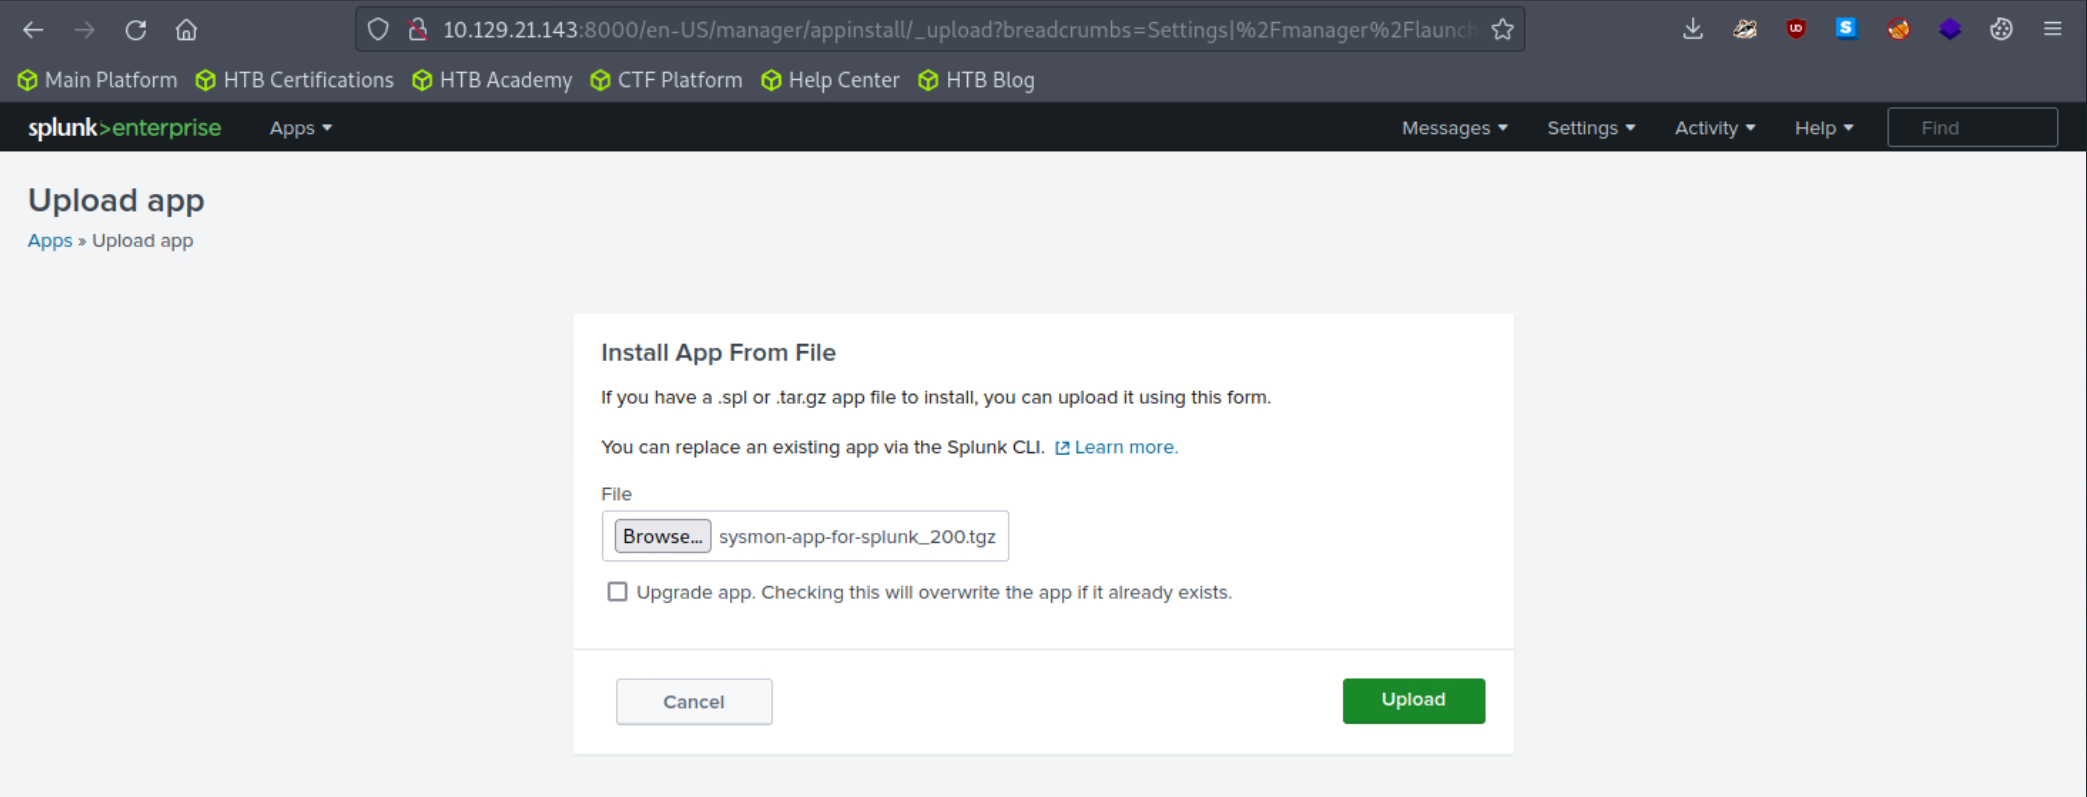Go to the browser home page
The image size is (2087, 797).
coord(186,30)
